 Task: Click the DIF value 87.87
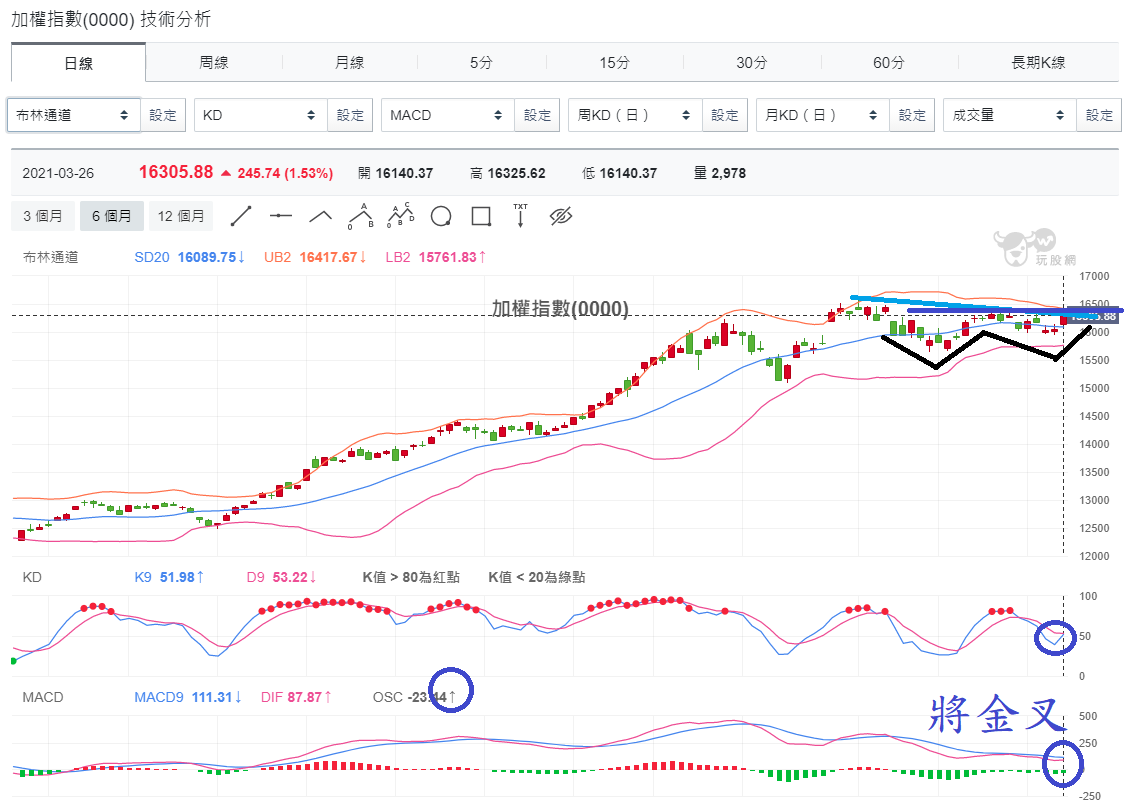(305, 697)
